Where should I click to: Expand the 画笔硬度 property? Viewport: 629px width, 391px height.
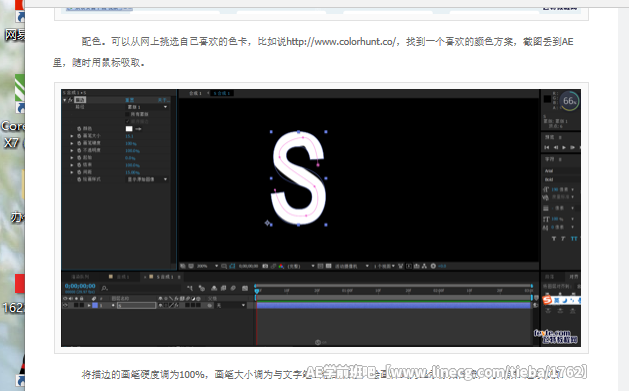click(x=72, y=143)
